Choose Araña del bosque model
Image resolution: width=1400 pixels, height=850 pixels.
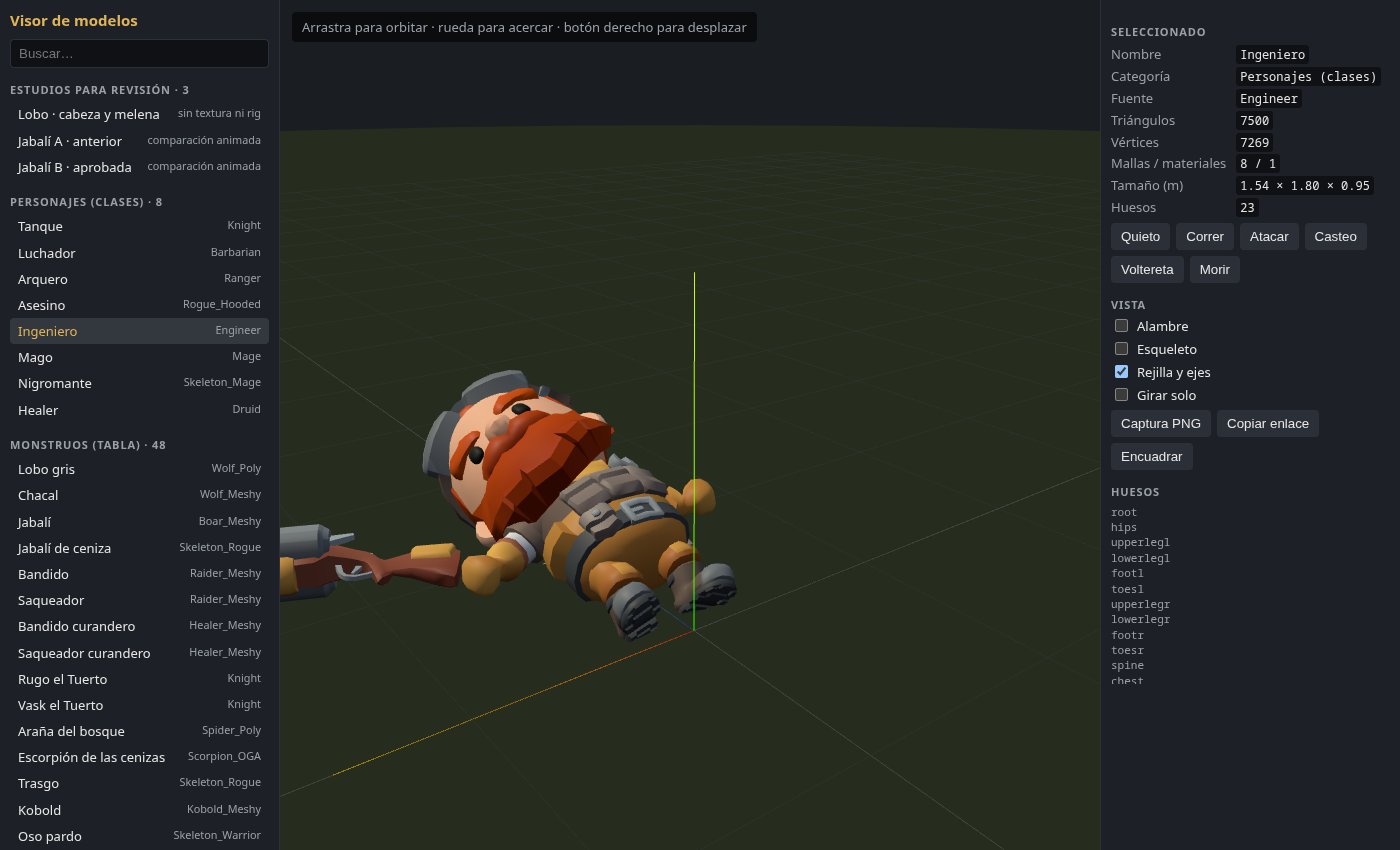(139, 731)
